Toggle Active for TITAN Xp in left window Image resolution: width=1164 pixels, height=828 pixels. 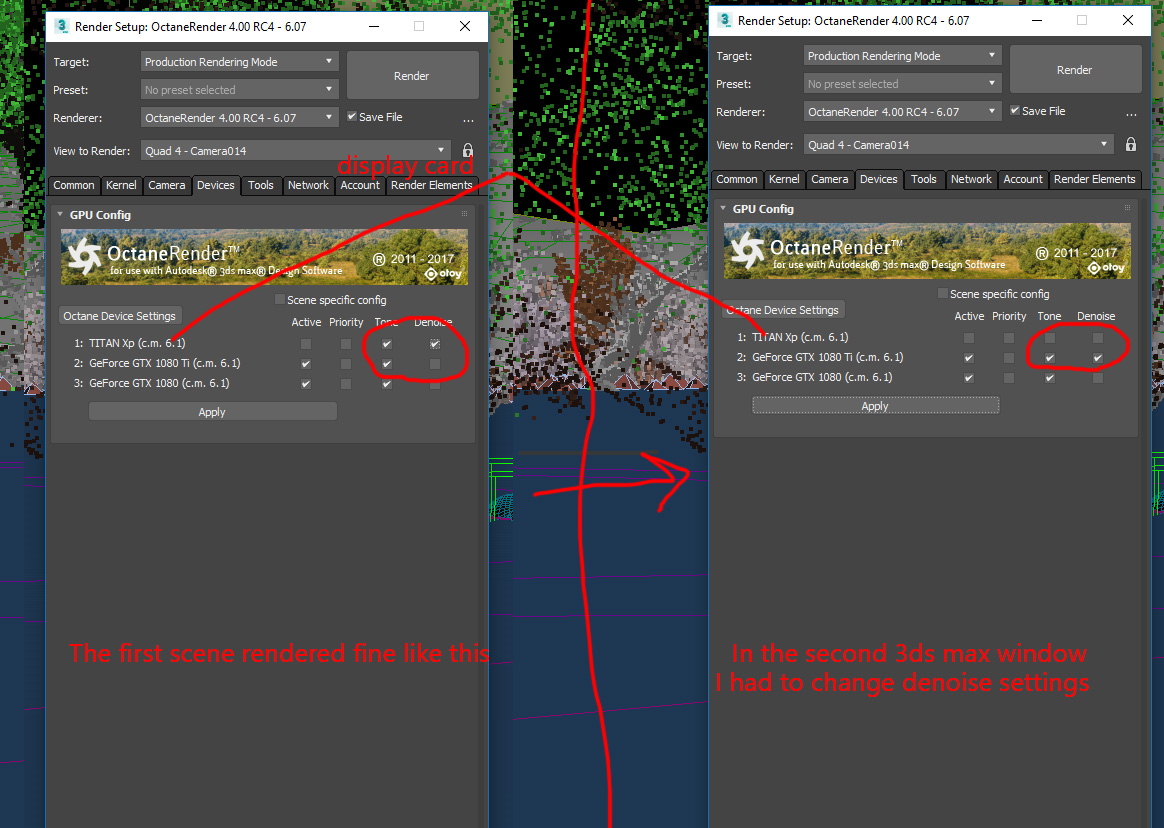[x=306, y=344]
